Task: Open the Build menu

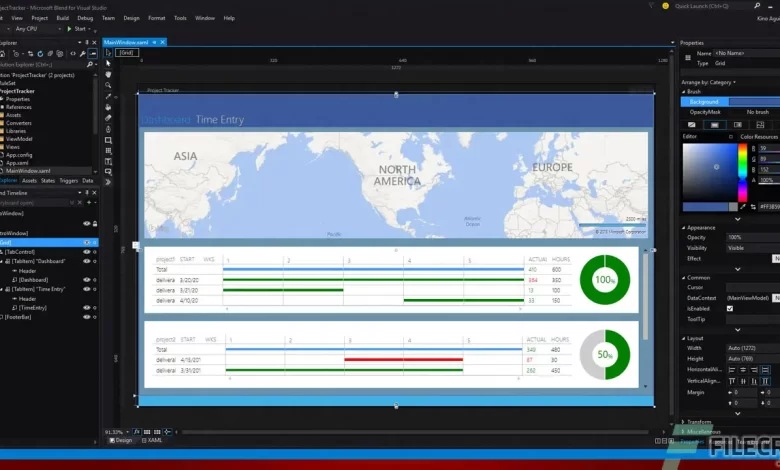Action: coord(63,18)
